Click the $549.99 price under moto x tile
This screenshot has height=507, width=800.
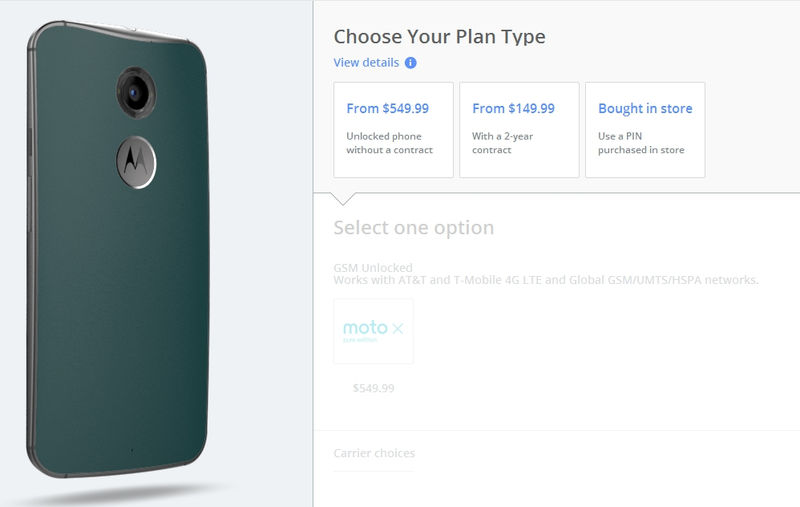click(373, 388)
